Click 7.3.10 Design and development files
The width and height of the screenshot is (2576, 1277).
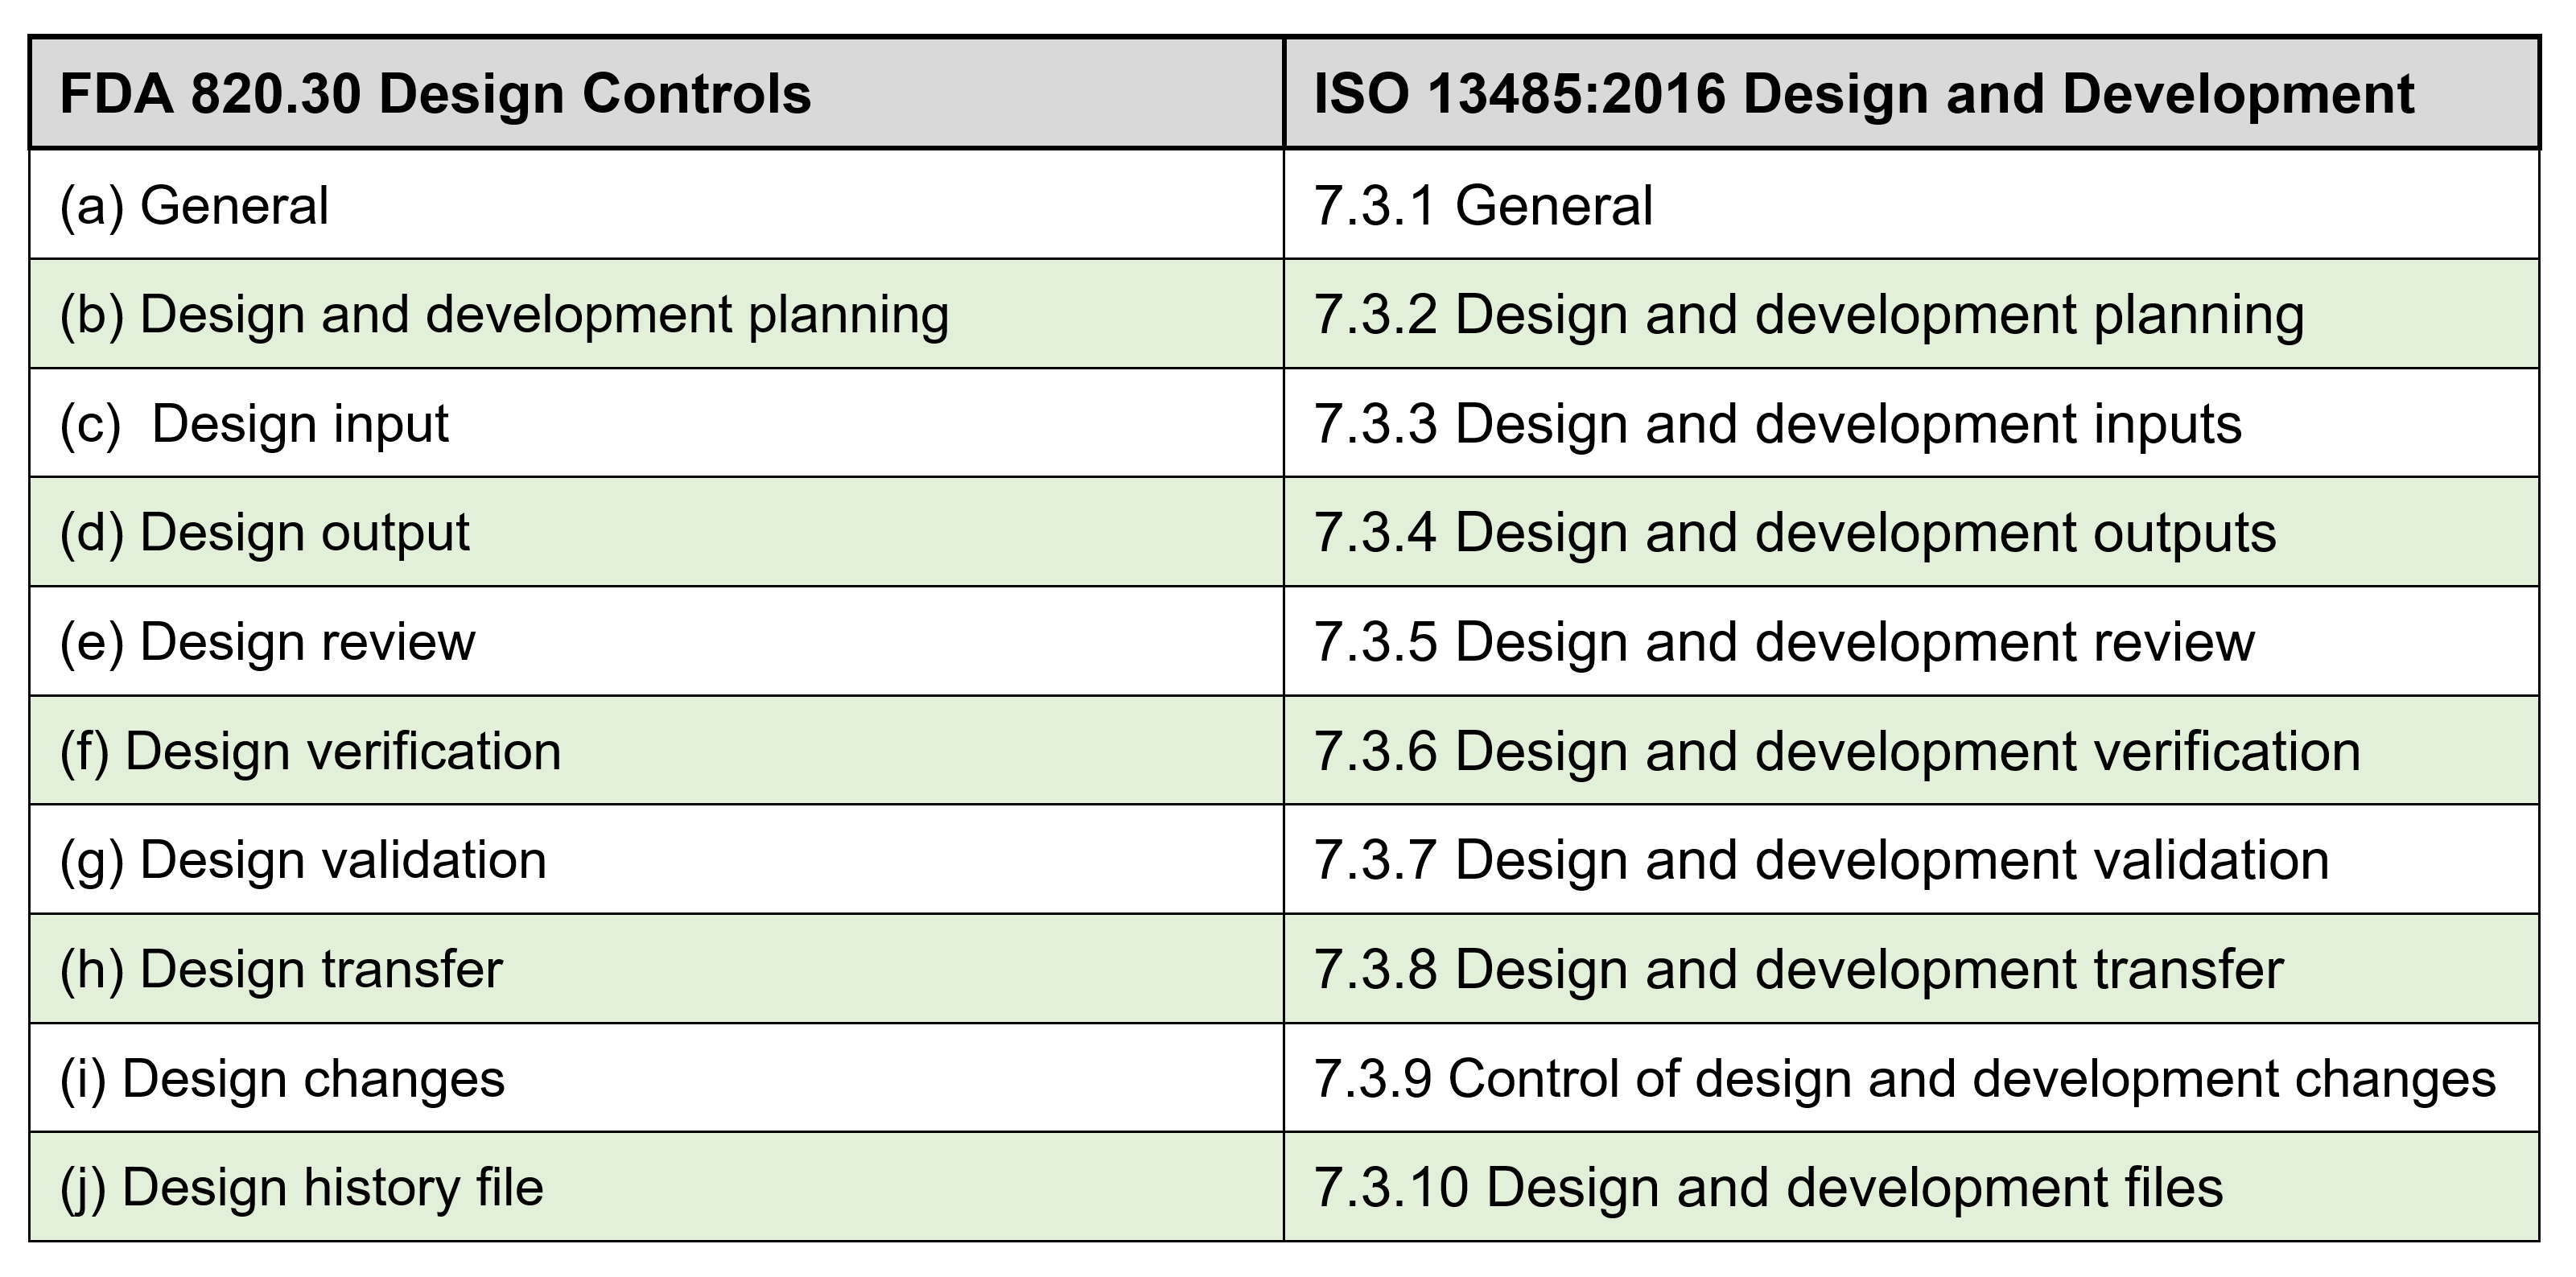pos(1767,1188)
